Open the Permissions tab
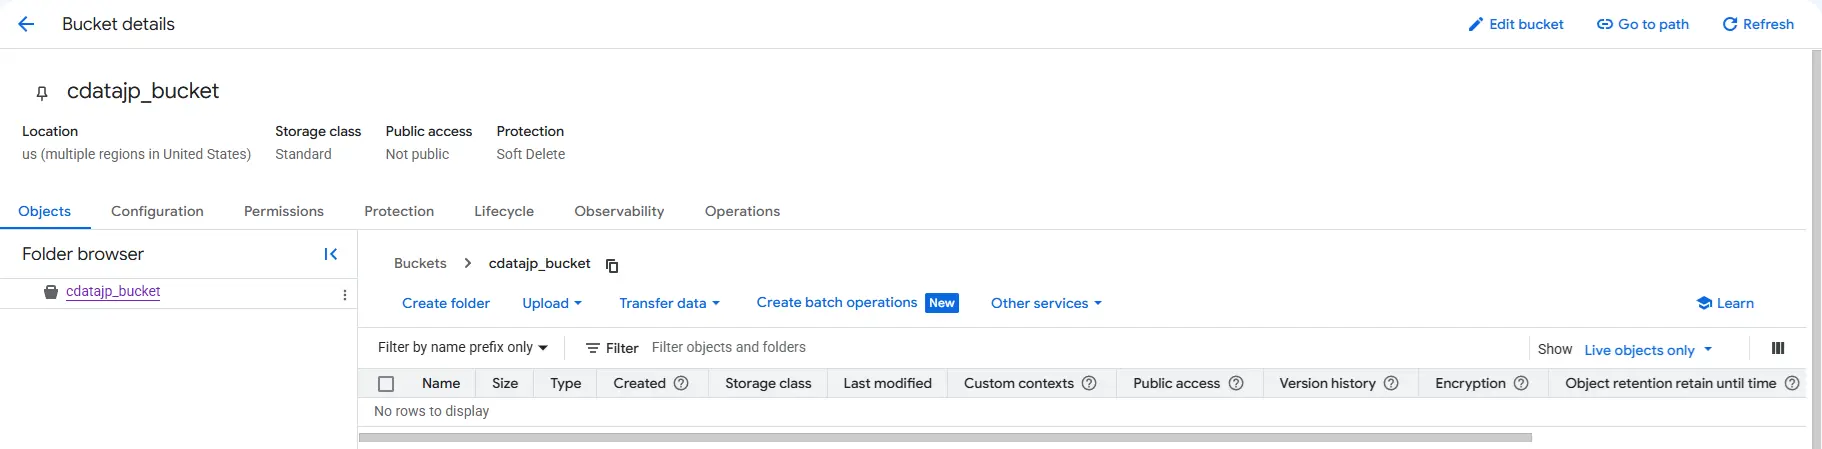The width and height of the screenshot is (1822, 449). tap(284, 211)
